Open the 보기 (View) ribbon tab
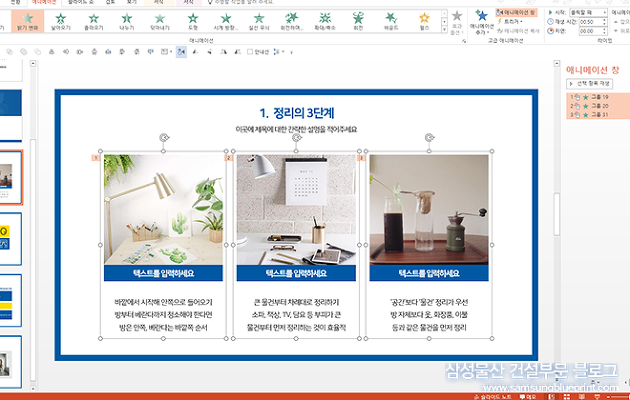 (131, 2)
